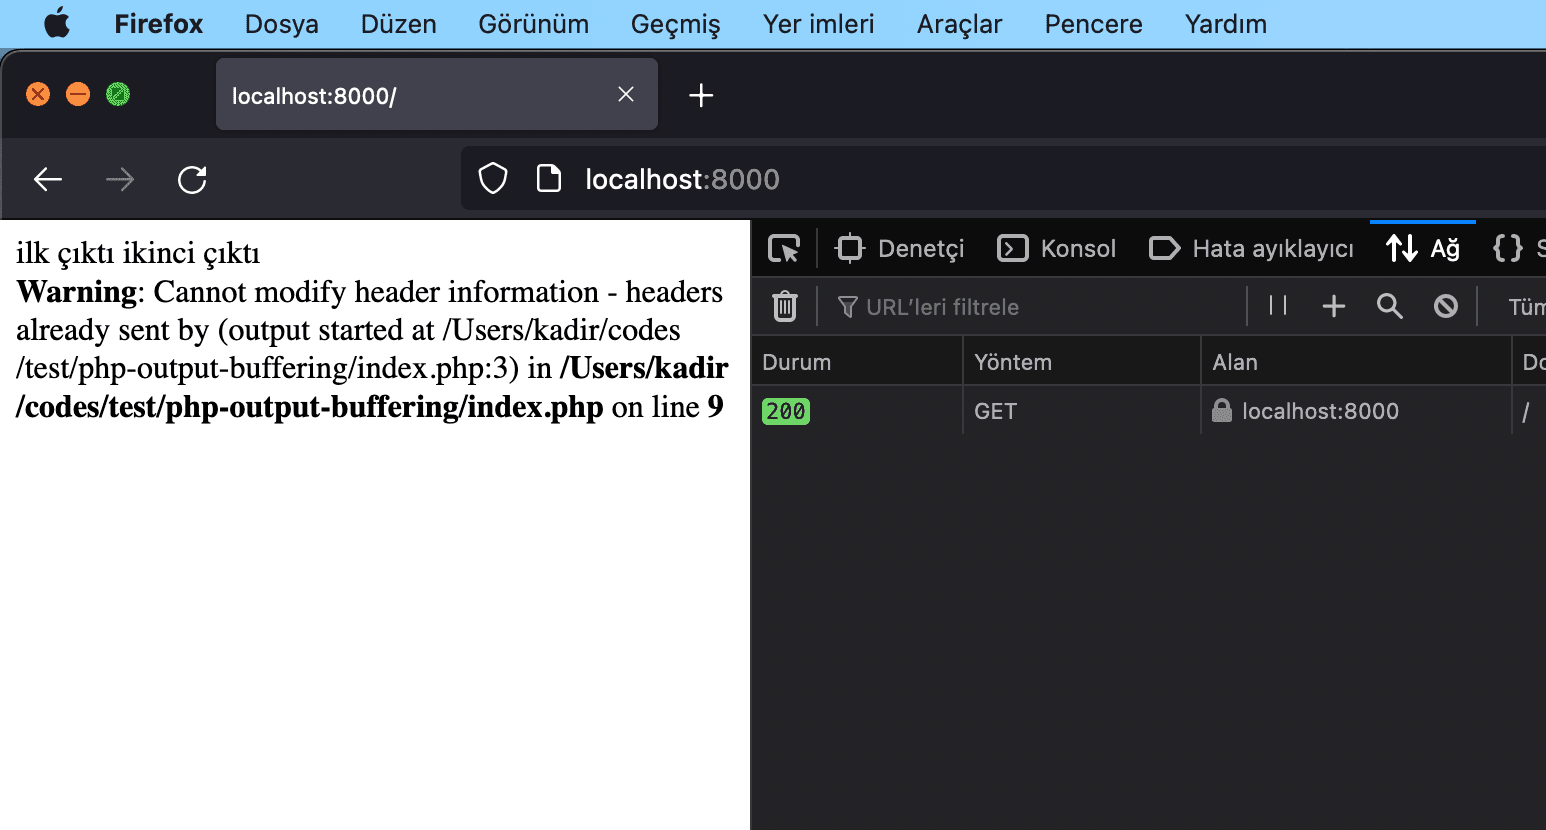Click the URL'leri filtrele filter field
1546x830 pixels.
[x=1040, y=307]
